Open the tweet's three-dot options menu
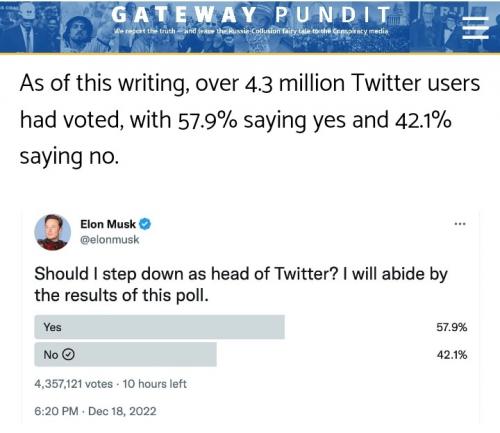This screenshot has width=500, height=433. pos(460,224)
